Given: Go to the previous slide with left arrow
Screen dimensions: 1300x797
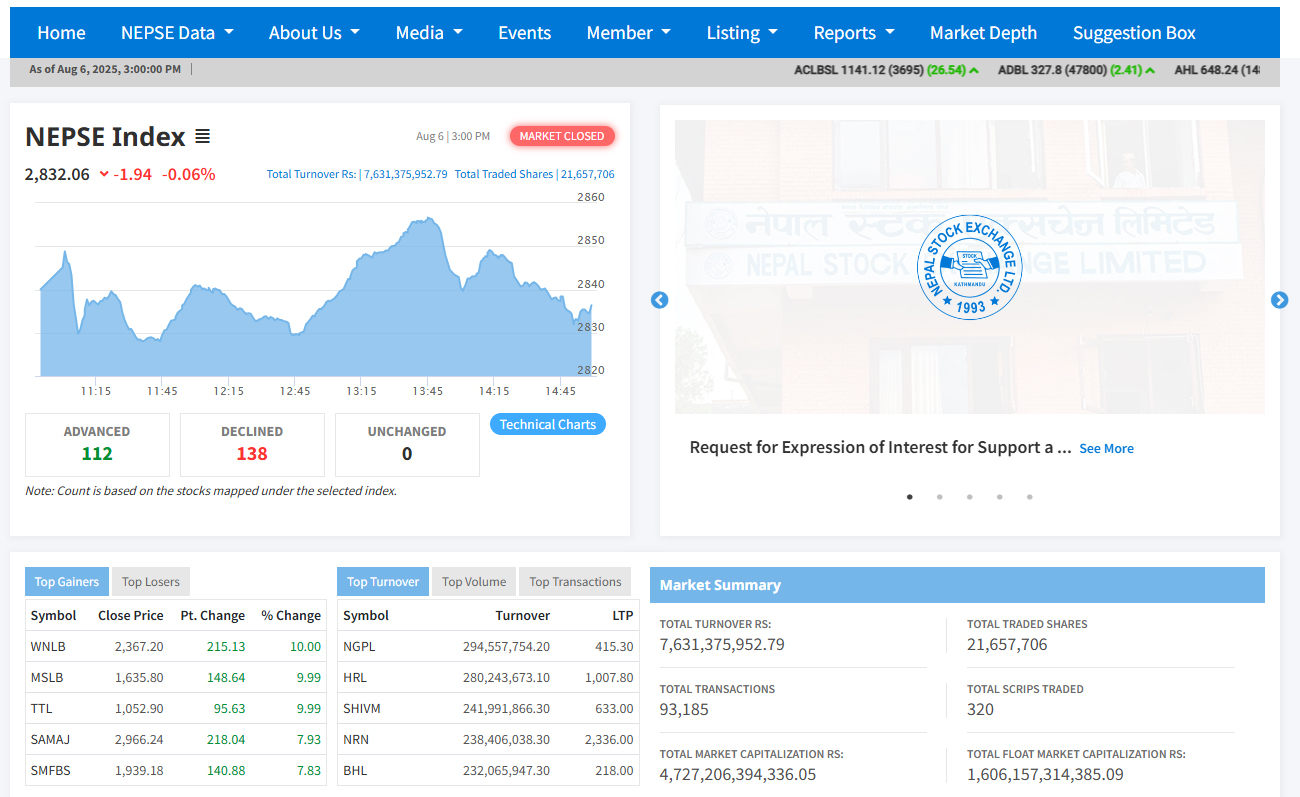Looking at the screenshot, I should point(659,300).
